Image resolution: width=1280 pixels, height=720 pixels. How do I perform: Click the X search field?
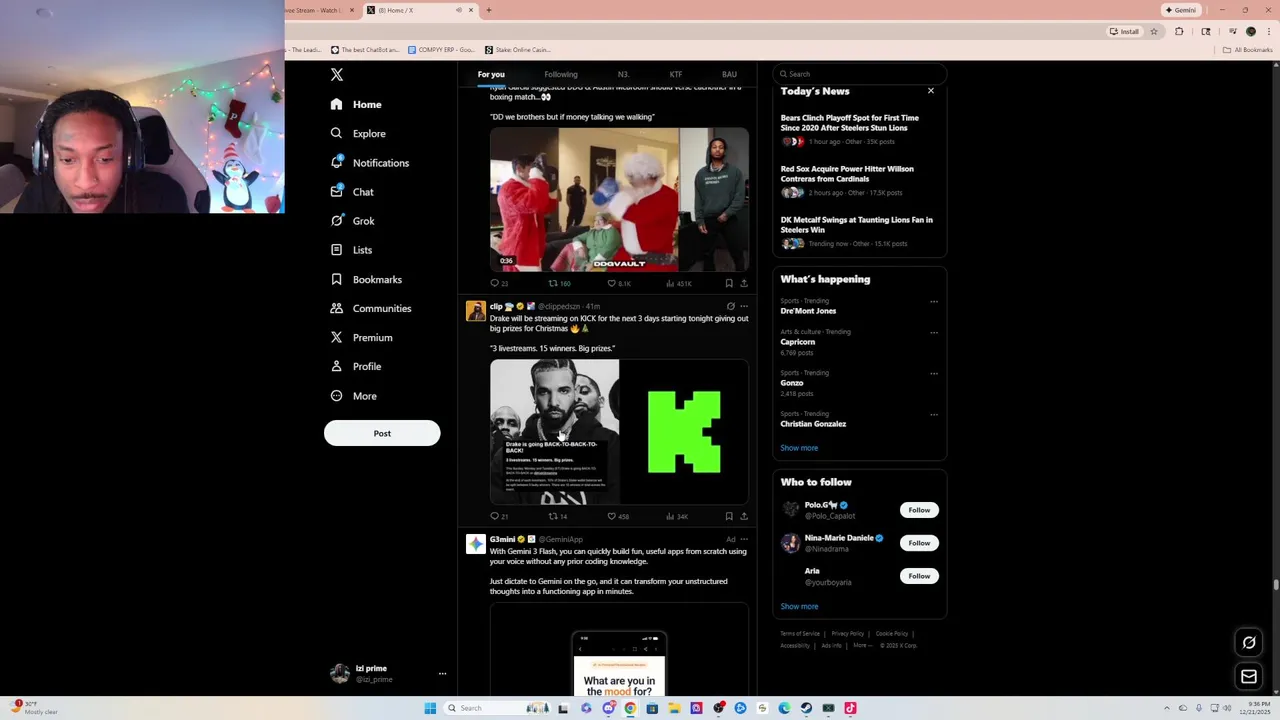[860, 74]
